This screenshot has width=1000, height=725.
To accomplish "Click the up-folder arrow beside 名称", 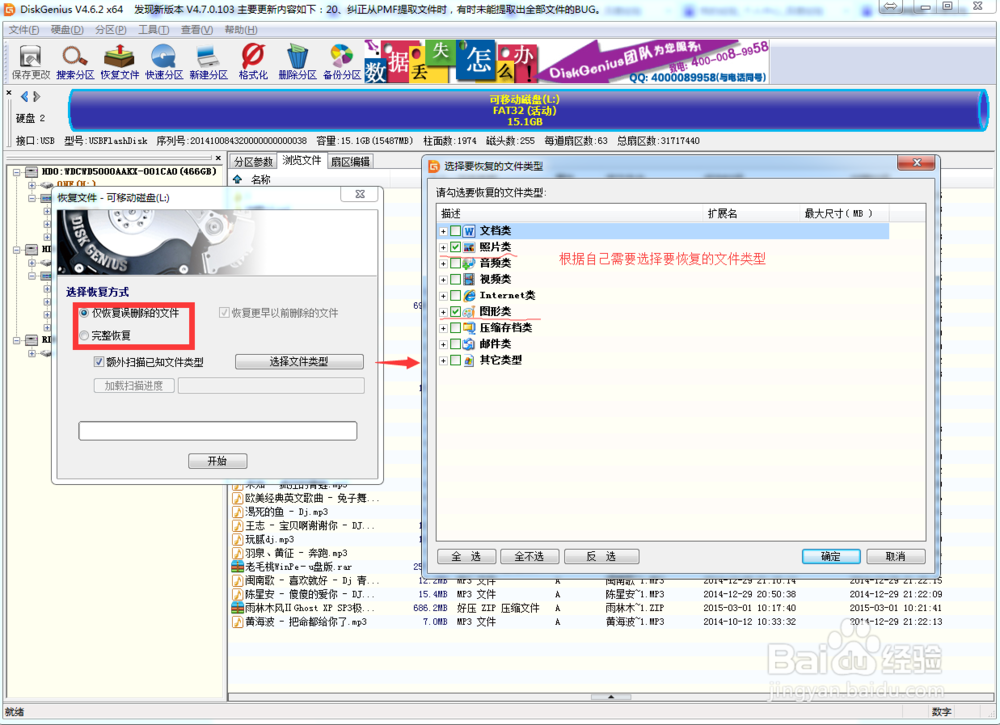I will 237,179.
